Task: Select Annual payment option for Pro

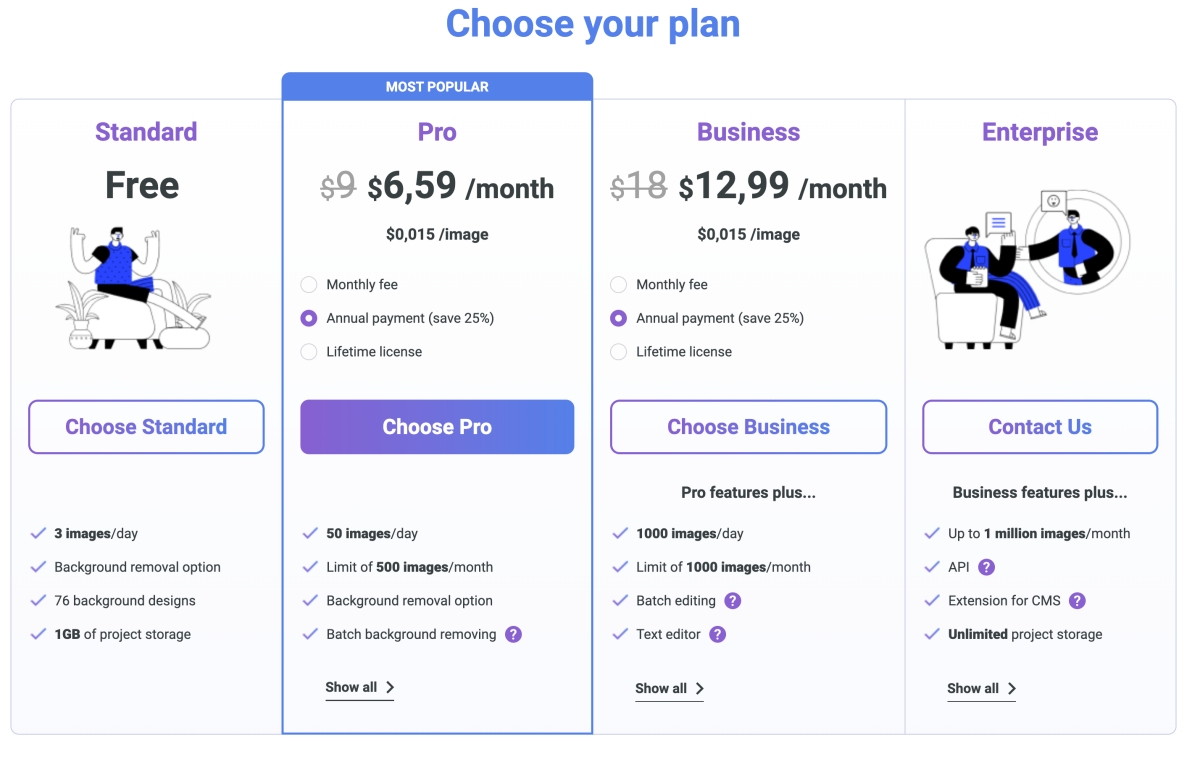Action: [309, 318]
